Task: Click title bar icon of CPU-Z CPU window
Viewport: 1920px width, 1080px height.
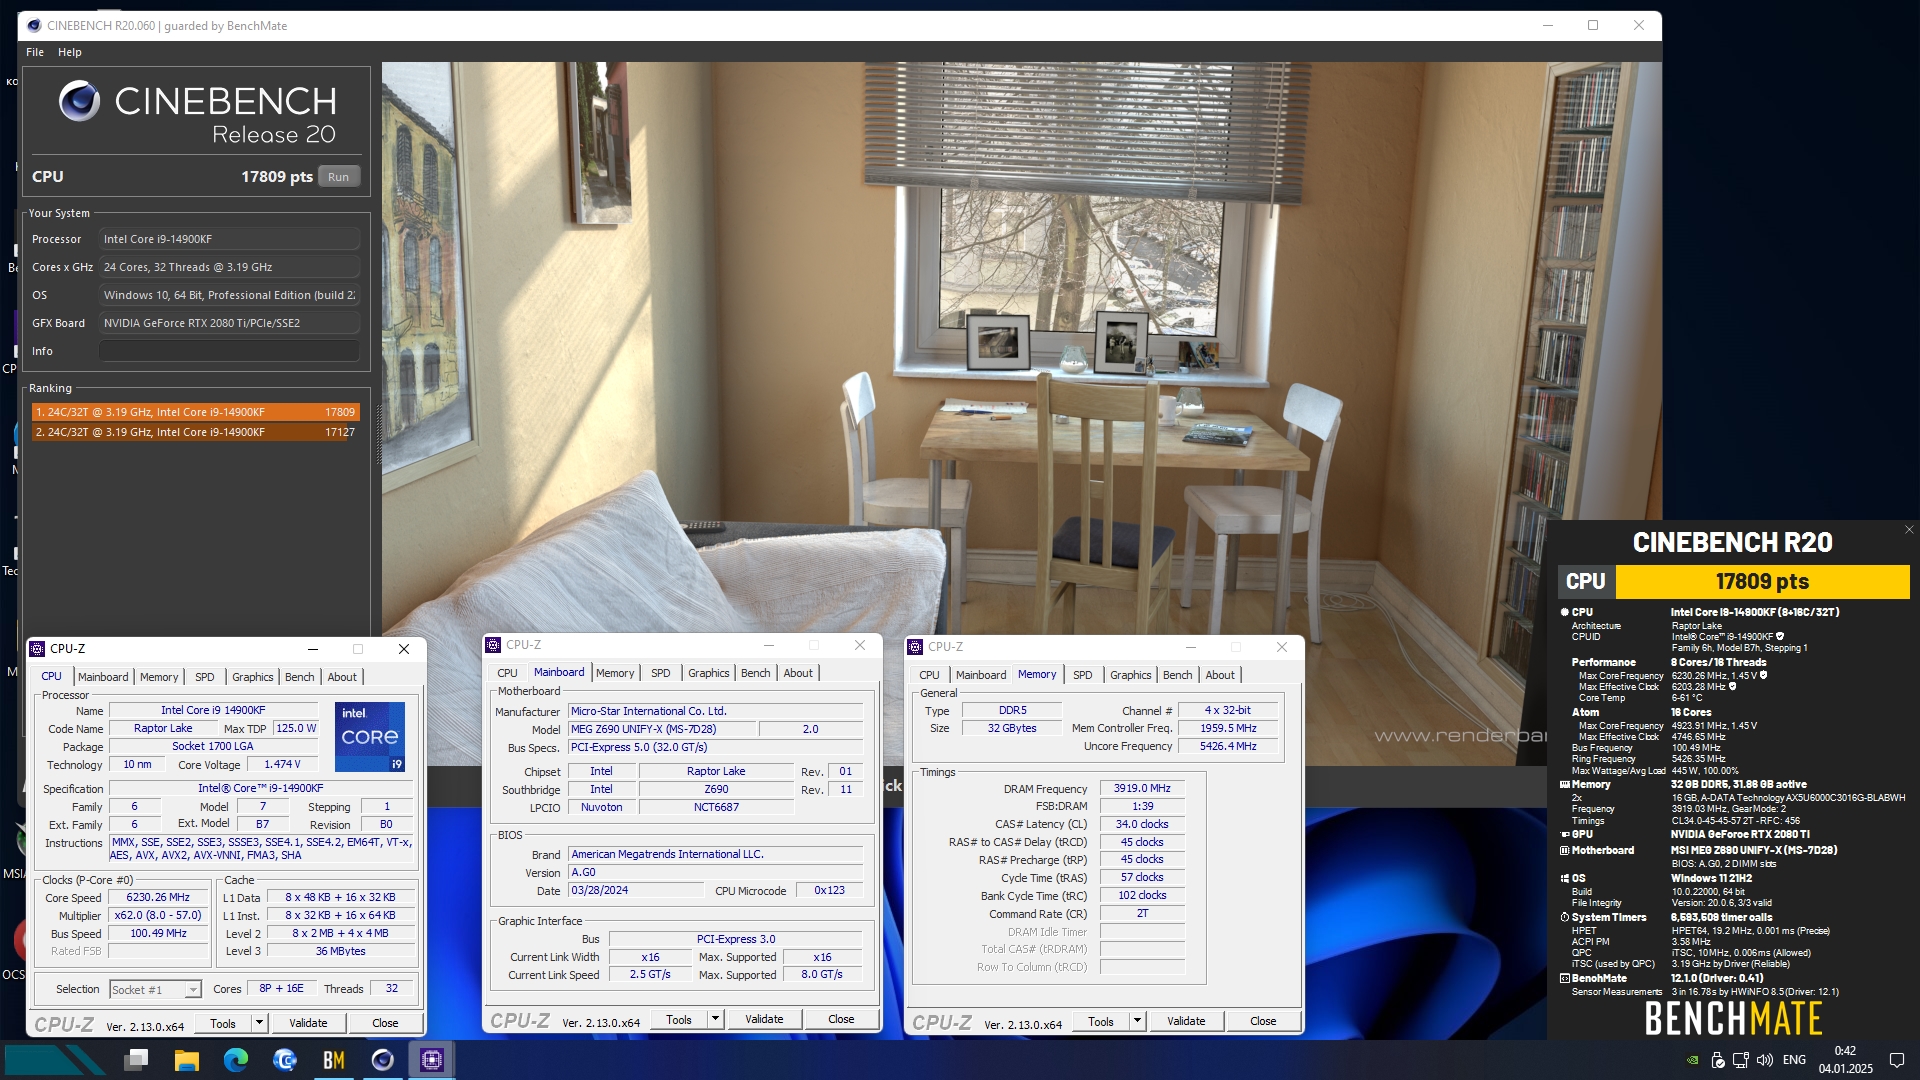Action: tap(37, 649)
